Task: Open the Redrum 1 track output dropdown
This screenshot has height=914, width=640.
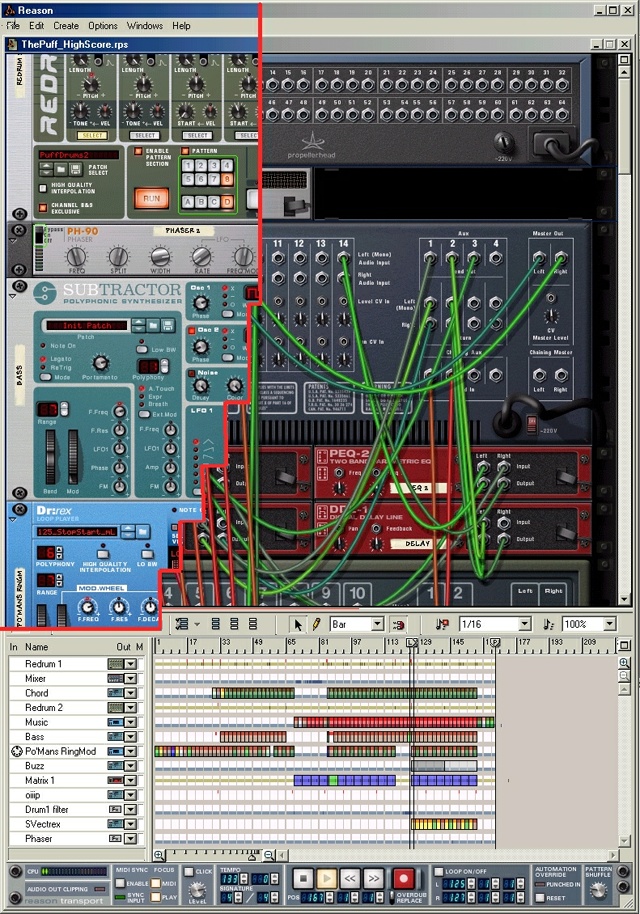Action: coord(131,664)
